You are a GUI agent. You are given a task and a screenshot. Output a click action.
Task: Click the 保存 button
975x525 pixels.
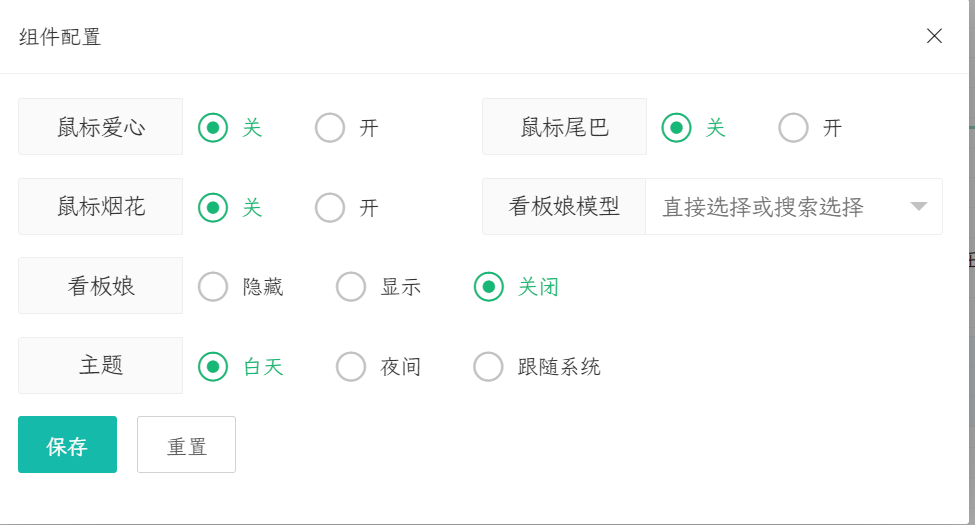[x=67, y=445]
